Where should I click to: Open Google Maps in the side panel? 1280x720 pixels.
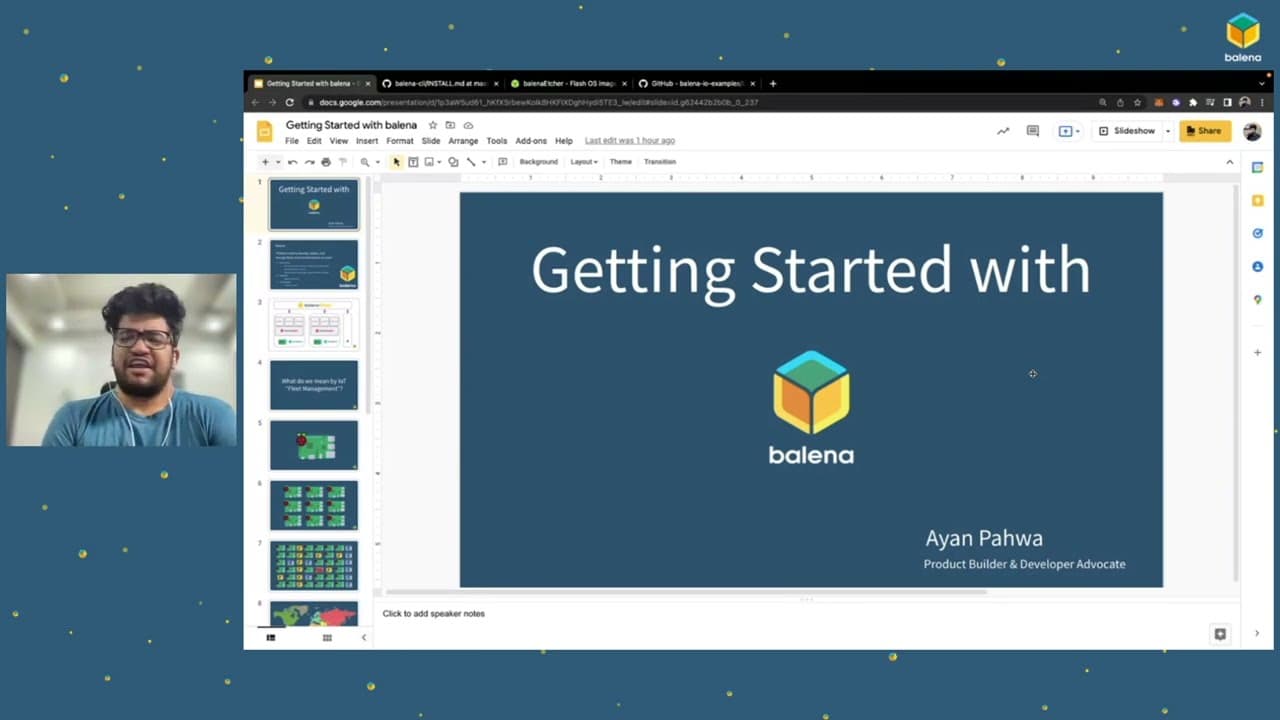tap(1257, 300)
